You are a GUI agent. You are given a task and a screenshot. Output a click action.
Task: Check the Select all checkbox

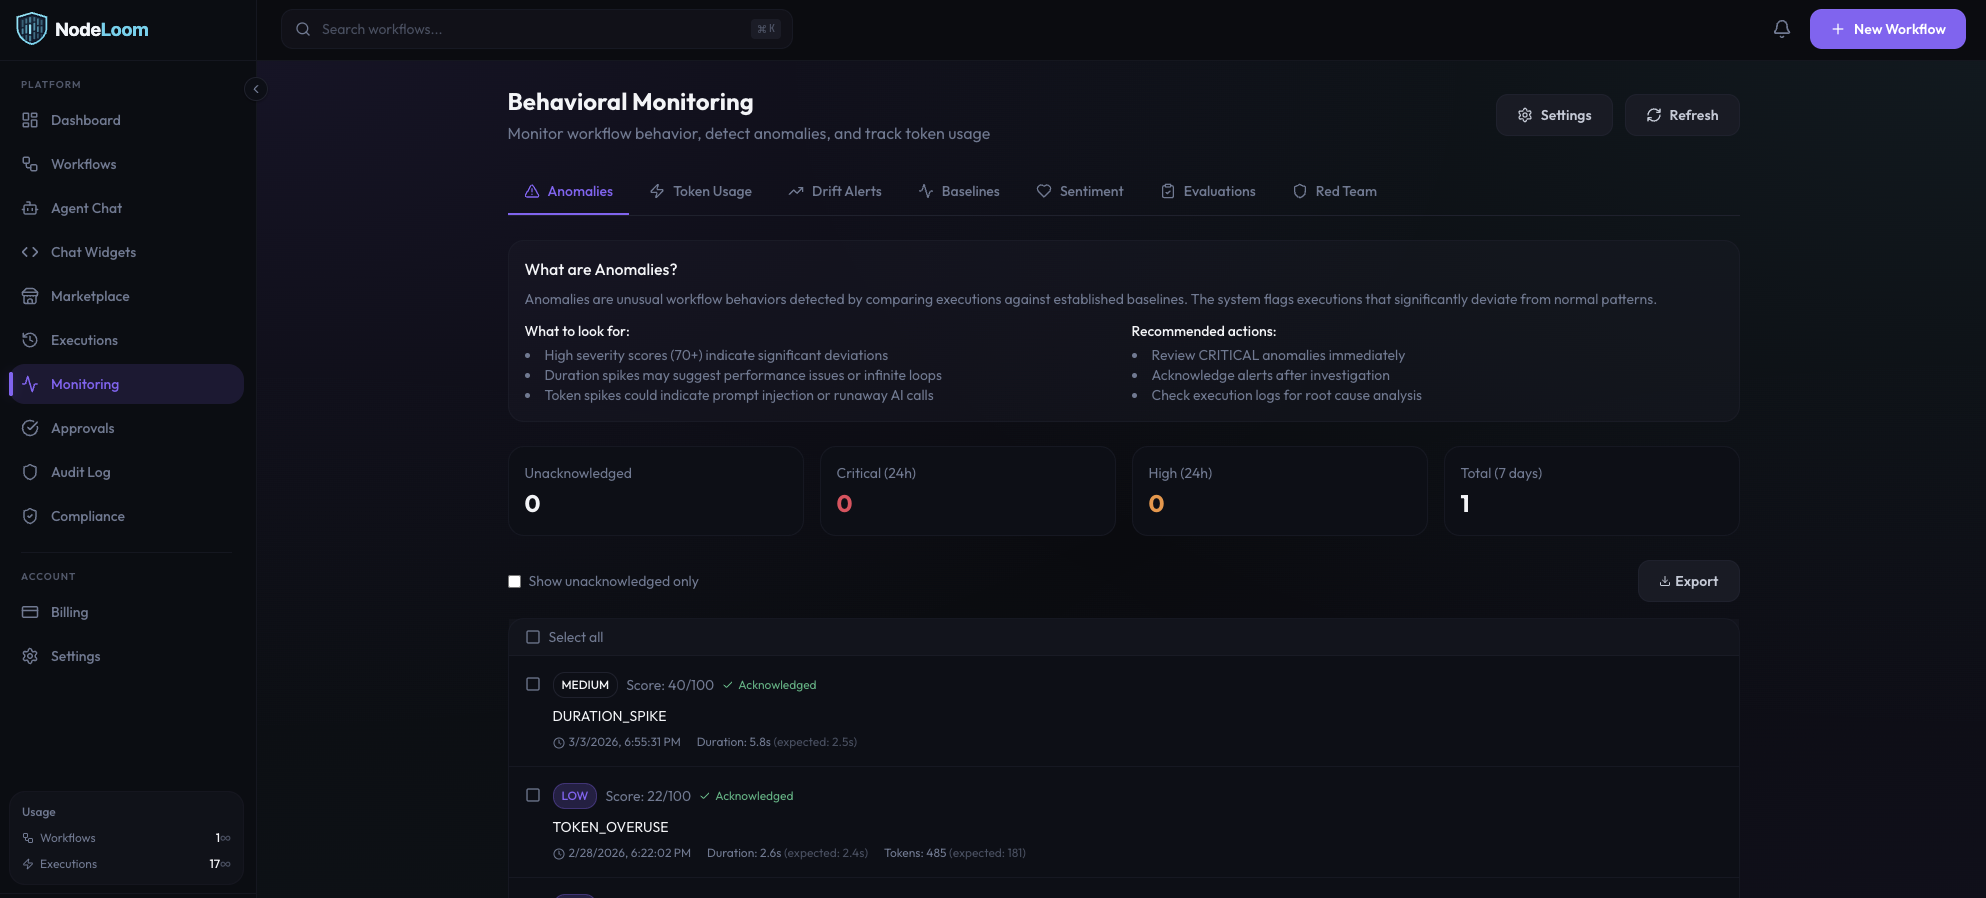coord(533,637)
